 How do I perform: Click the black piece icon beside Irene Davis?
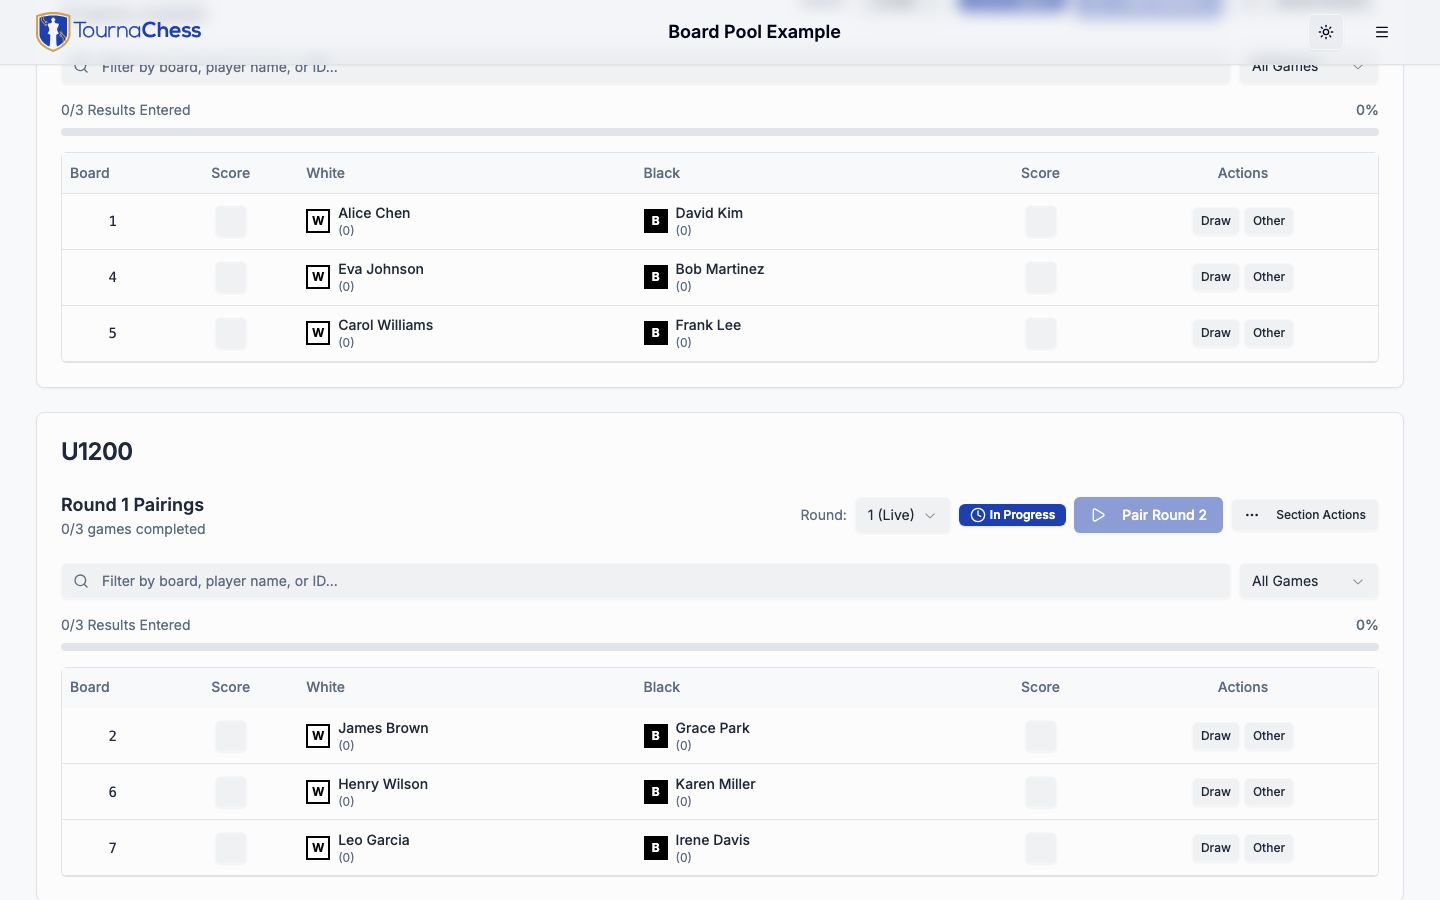tap(656, 848)
